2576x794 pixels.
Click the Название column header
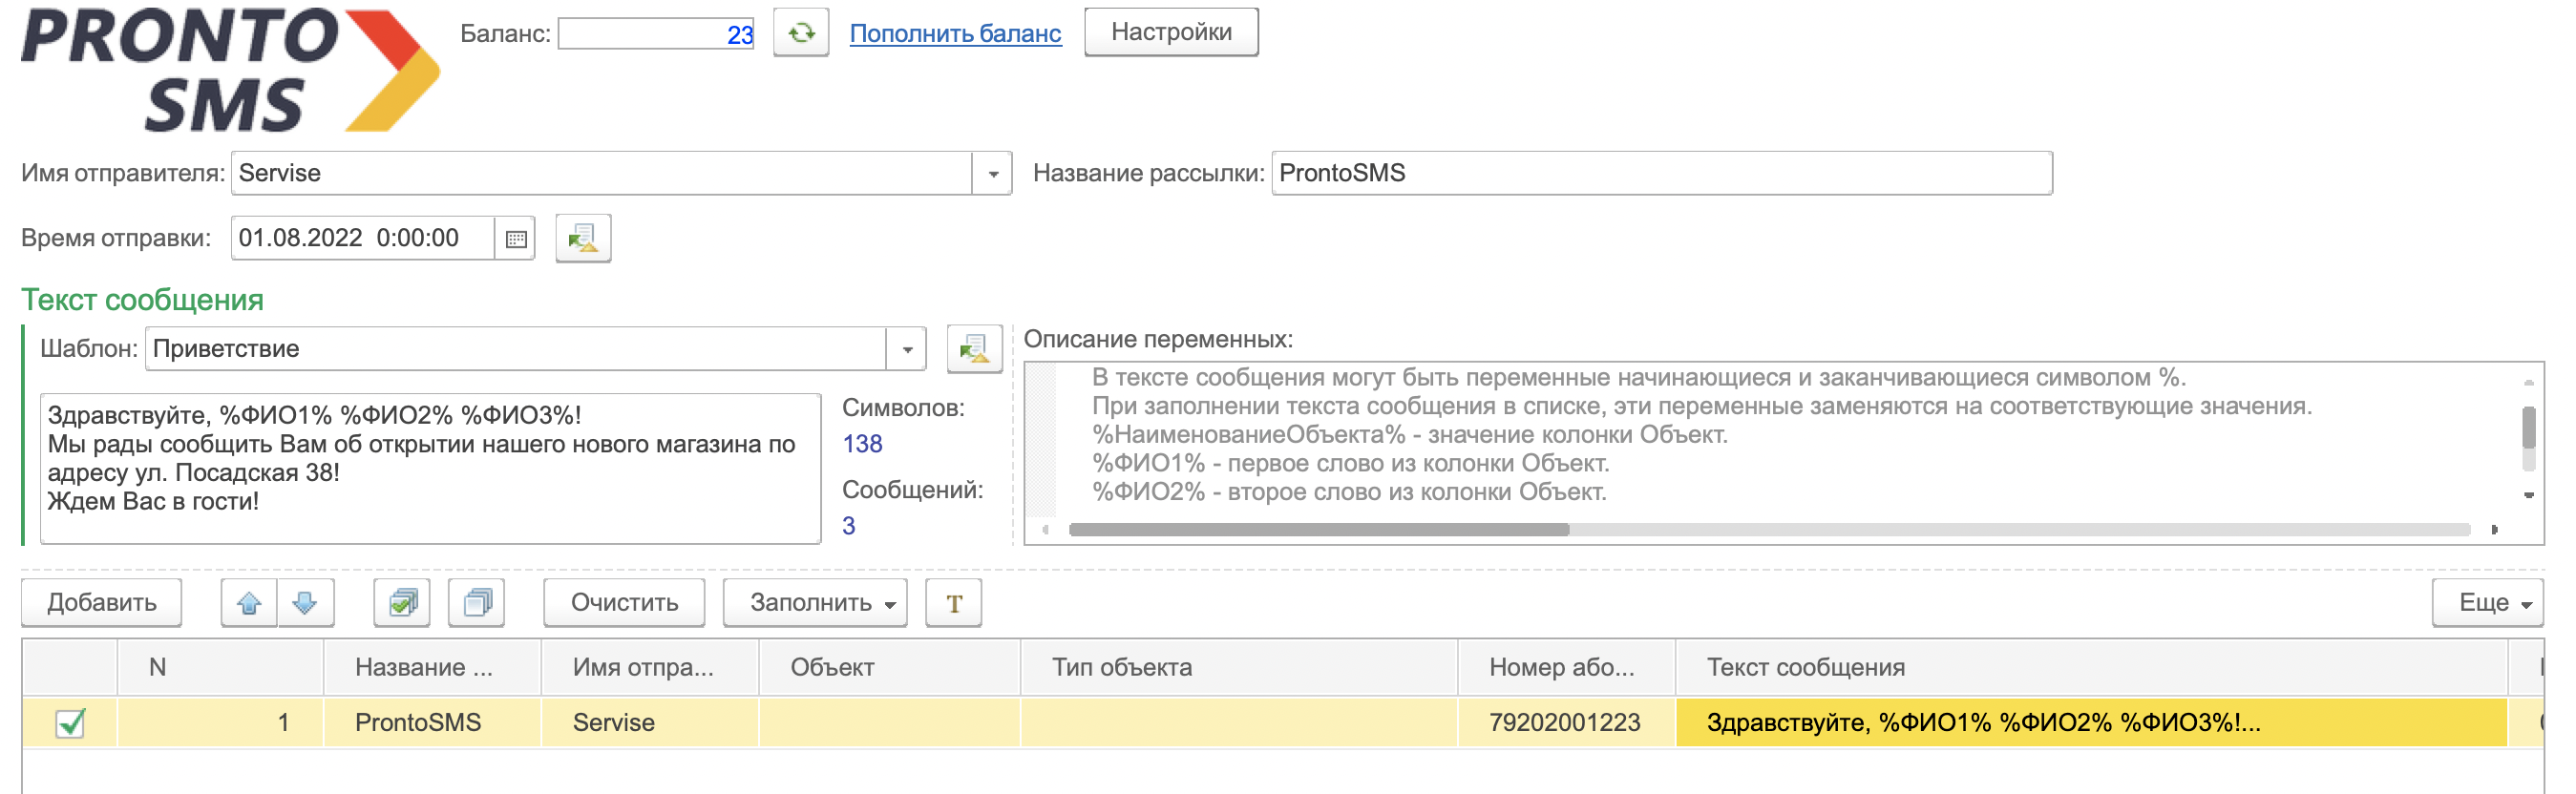[432, 668]
